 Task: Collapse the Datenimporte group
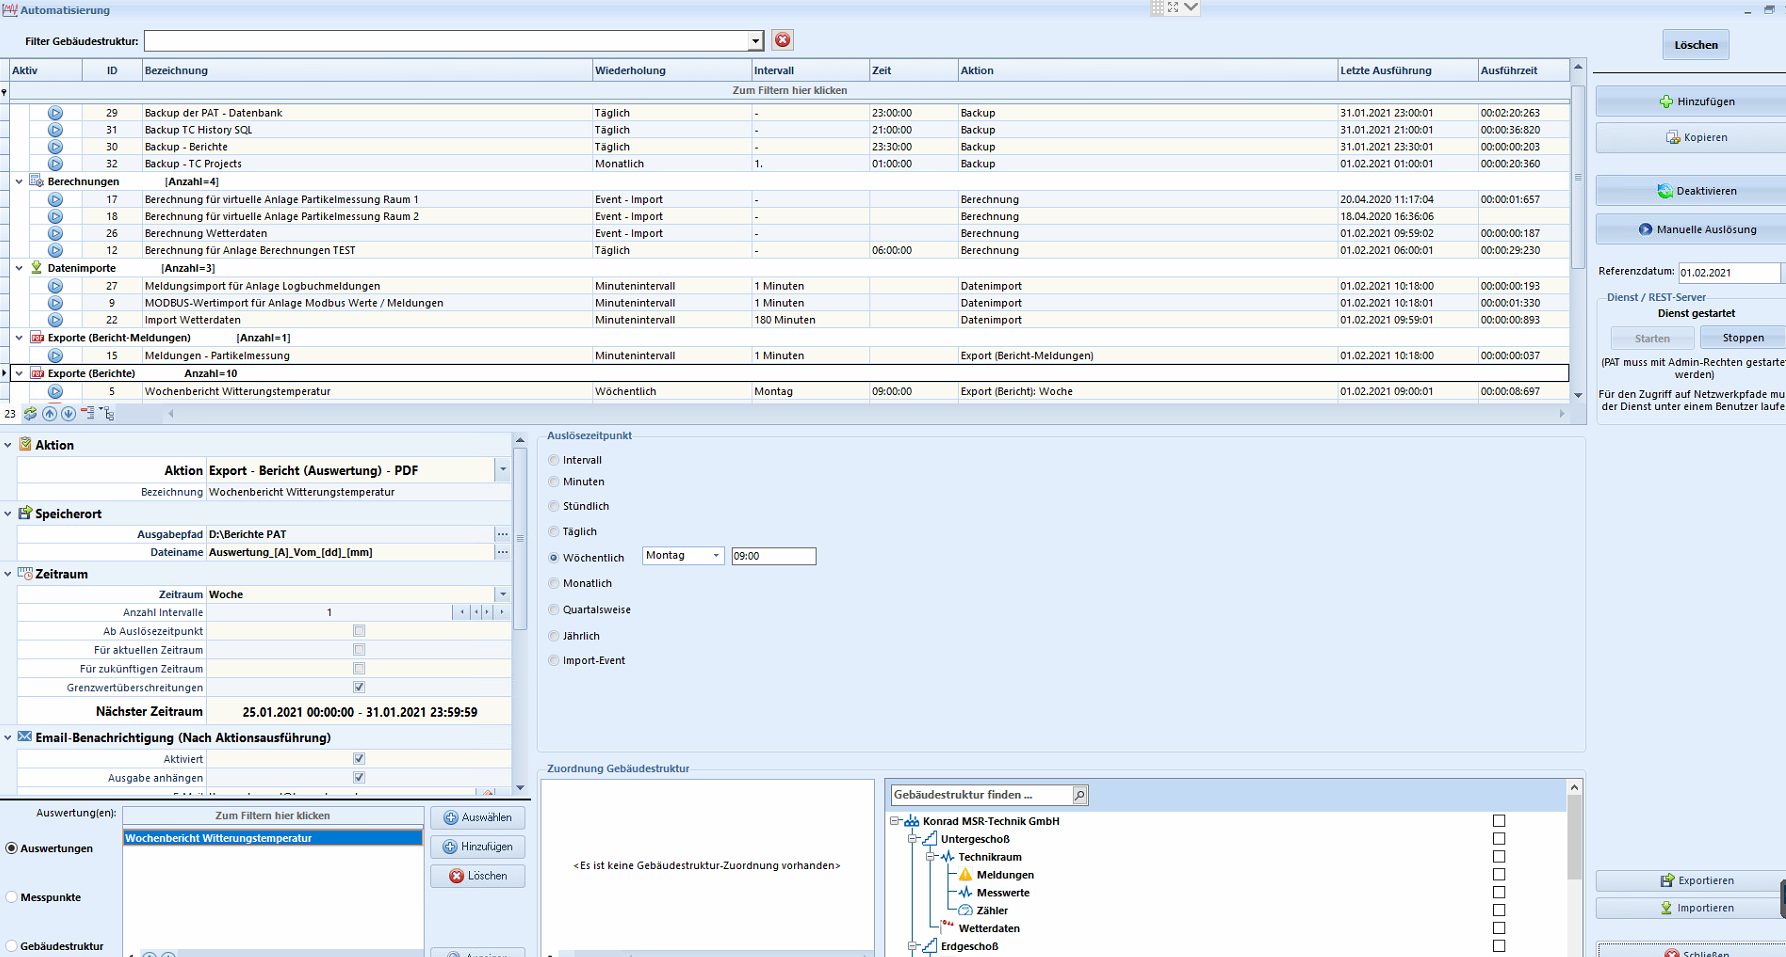tap(19, 268)
